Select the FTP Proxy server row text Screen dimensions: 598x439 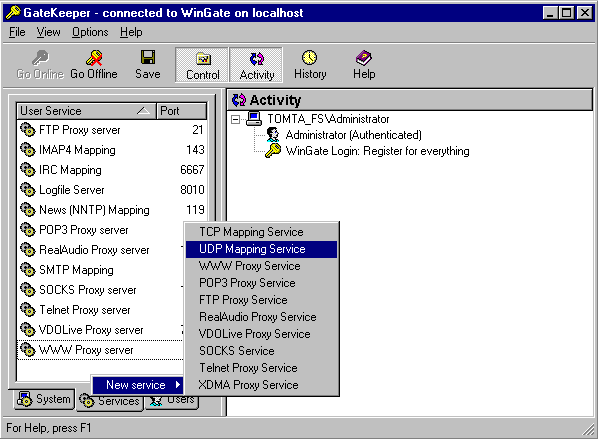pyautogui.click(x=80, y=130)
